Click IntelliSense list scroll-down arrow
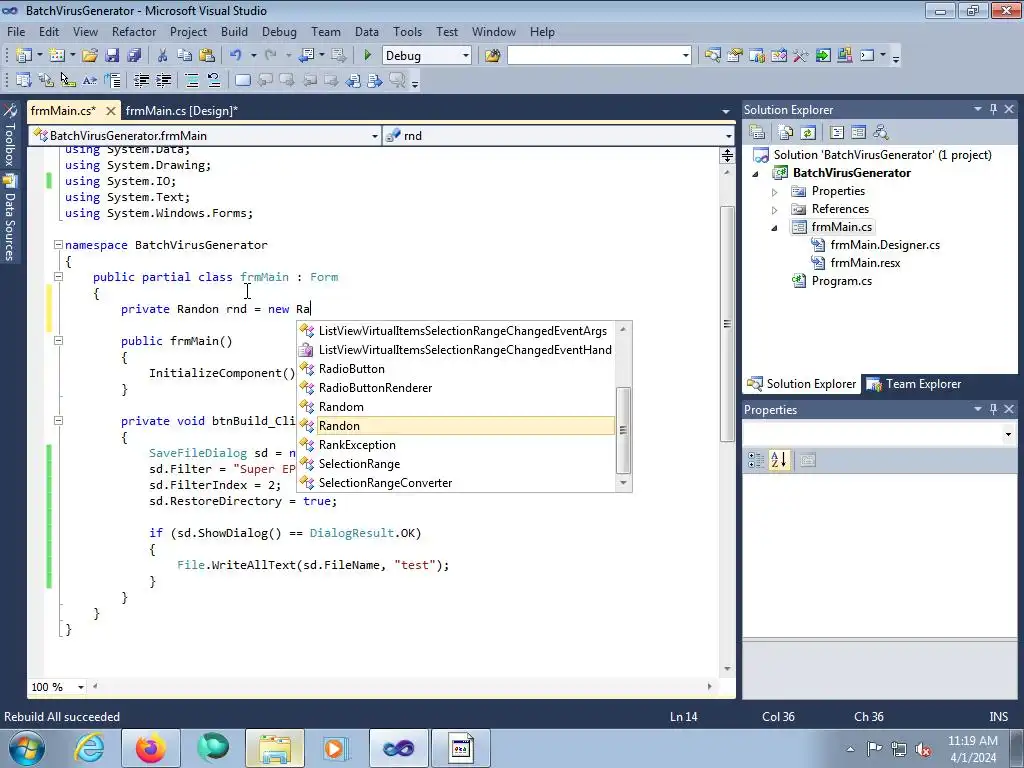The image size is (1024, 768). [x=623, y=483]
